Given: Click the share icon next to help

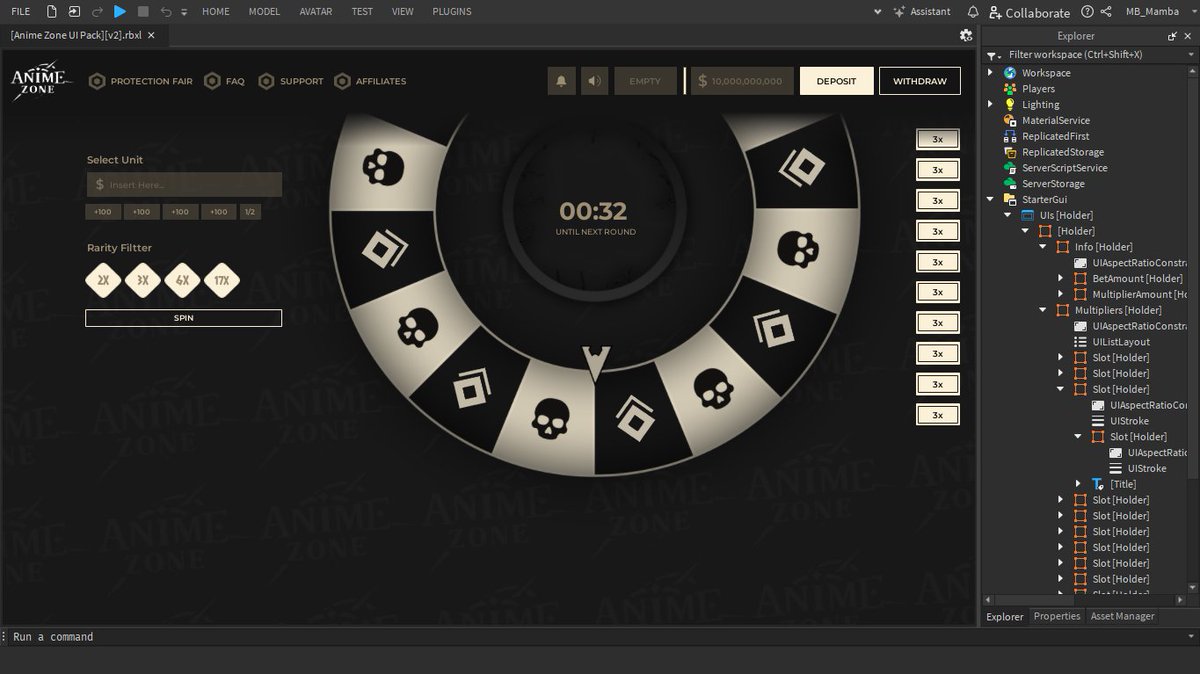Looking at the screenshot, I should pyautogui.click(x=1106, y=12).
